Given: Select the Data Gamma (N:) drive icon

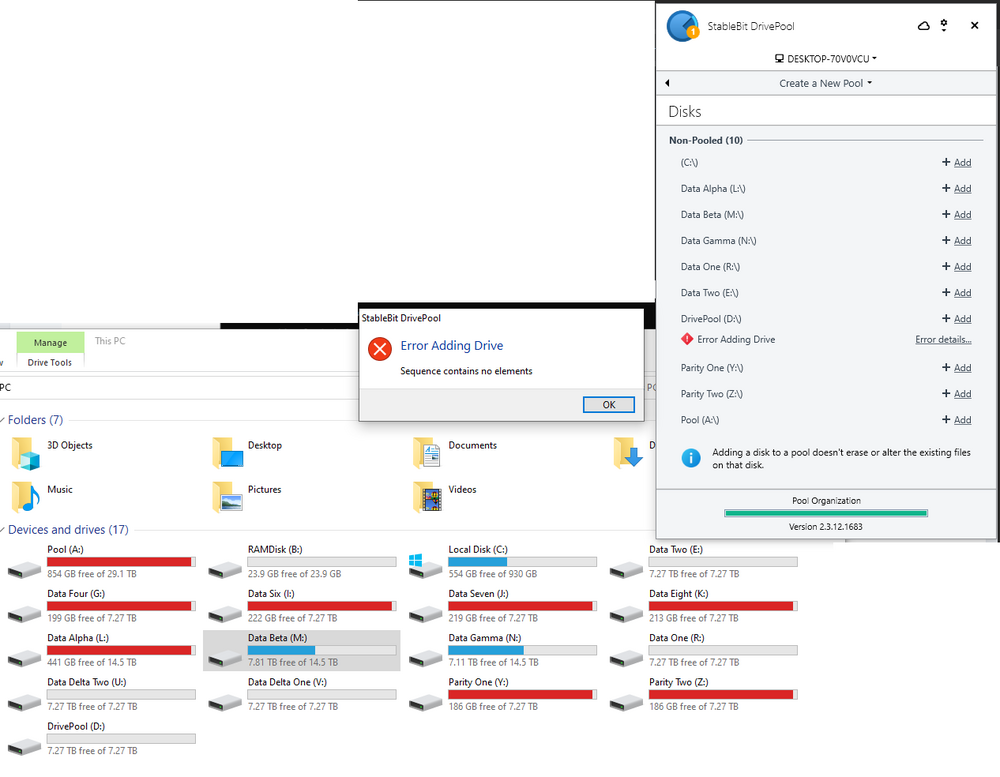Looking at the screenshot, I should pos(425,658).
